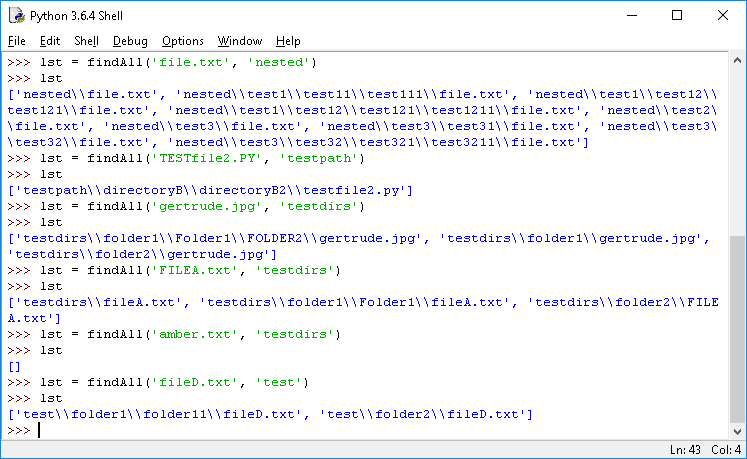Open the File menu

17,41
